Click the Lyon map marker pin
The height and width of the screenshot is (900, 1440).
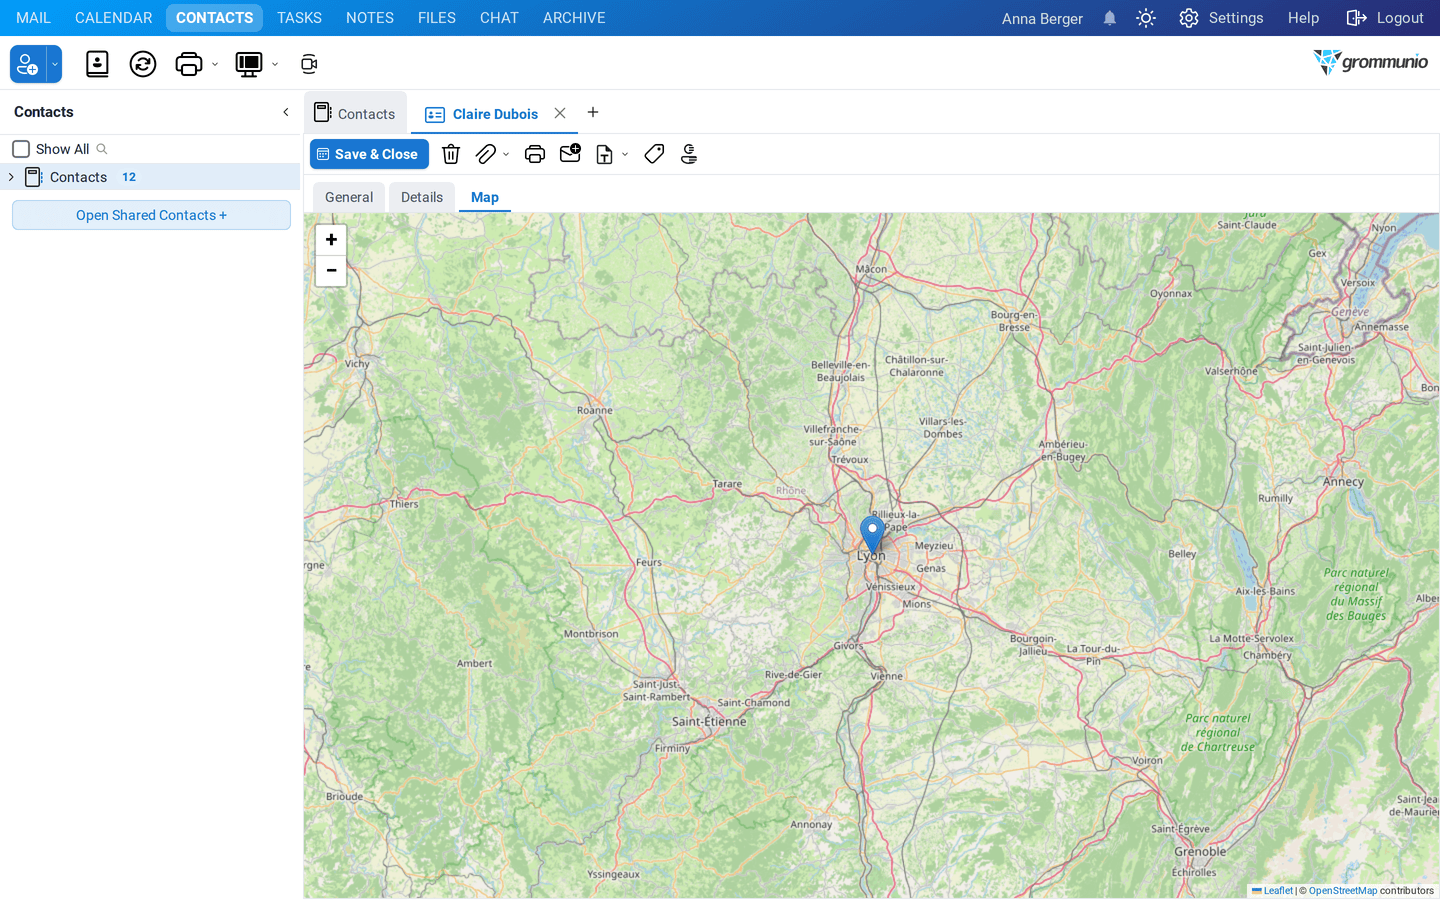[872, 536]
